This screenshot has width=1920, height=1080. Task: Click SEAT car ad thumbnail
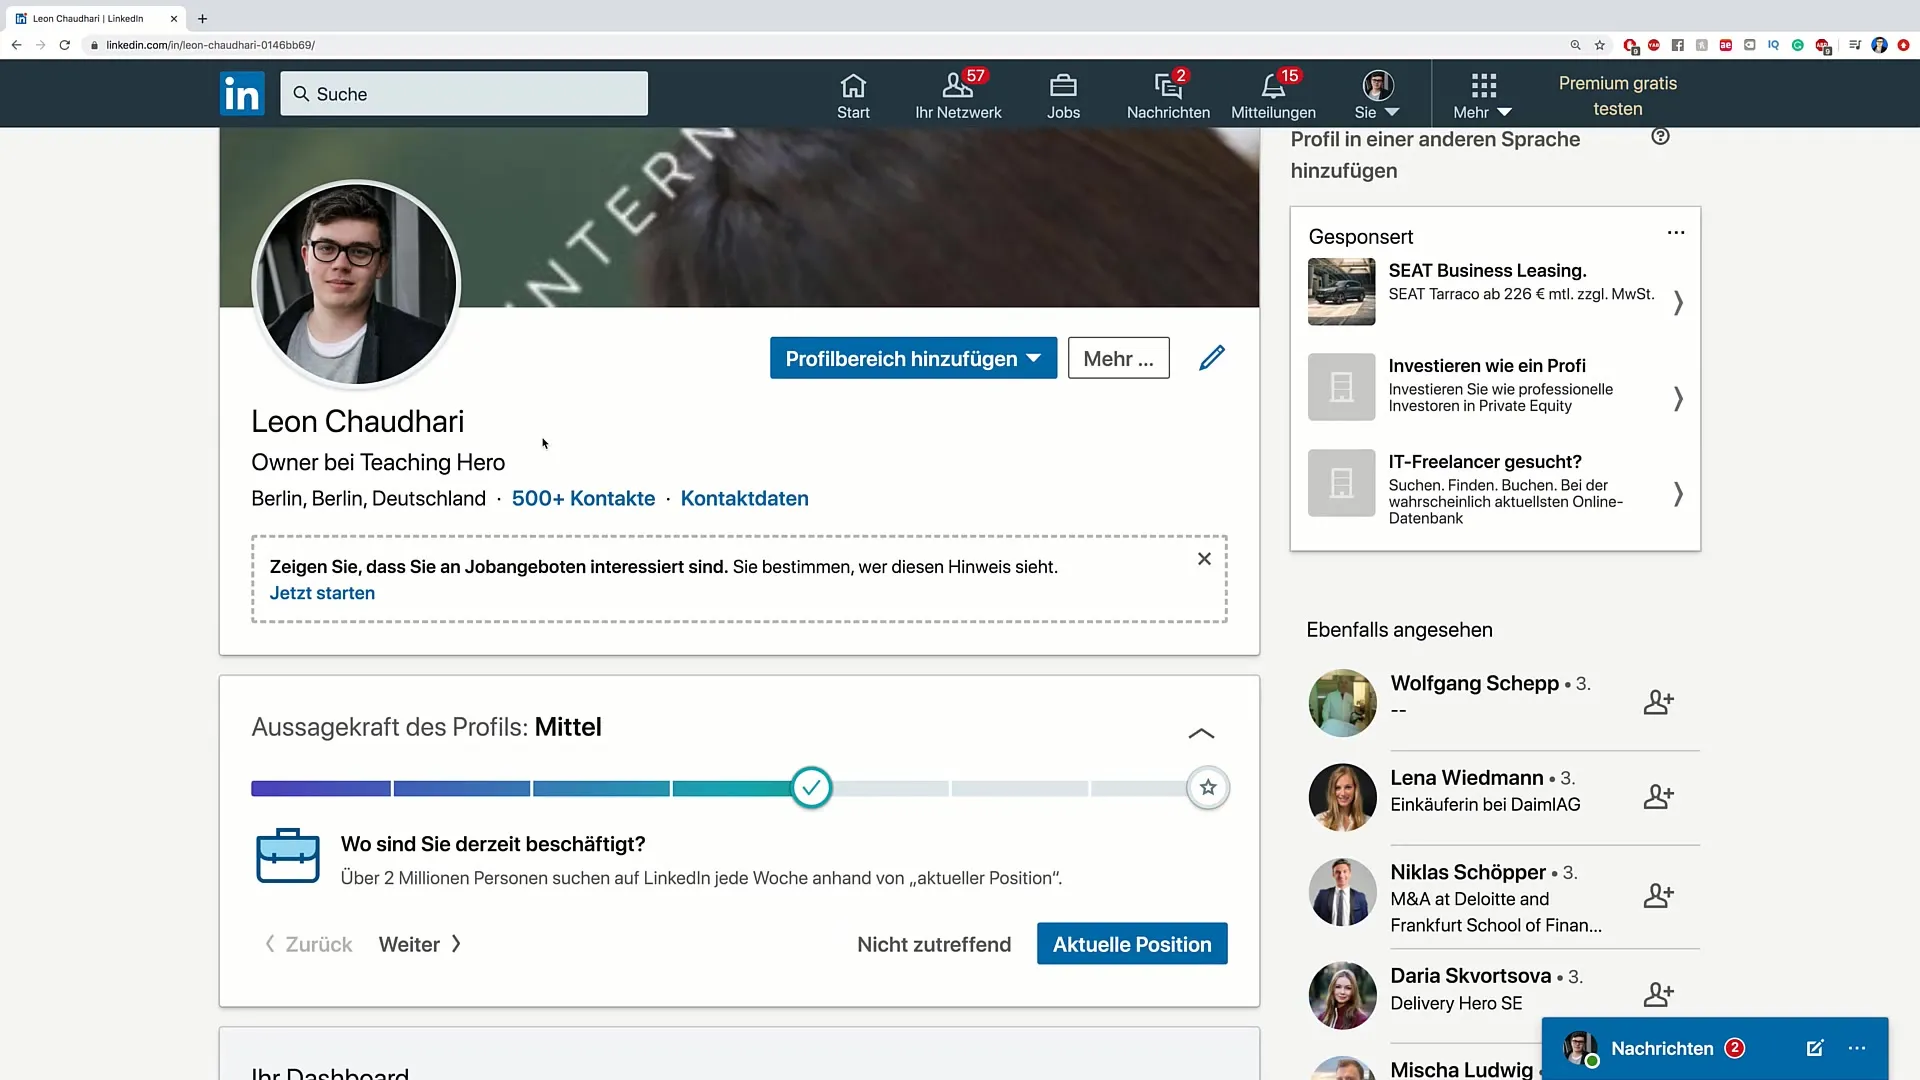click(x=1341, y=292)
